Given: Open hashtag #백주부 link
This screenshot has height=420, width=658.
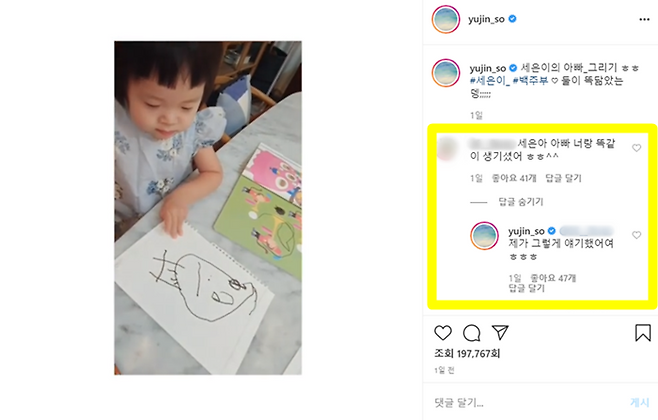Looking at the screenshot, I should point(530,81).
